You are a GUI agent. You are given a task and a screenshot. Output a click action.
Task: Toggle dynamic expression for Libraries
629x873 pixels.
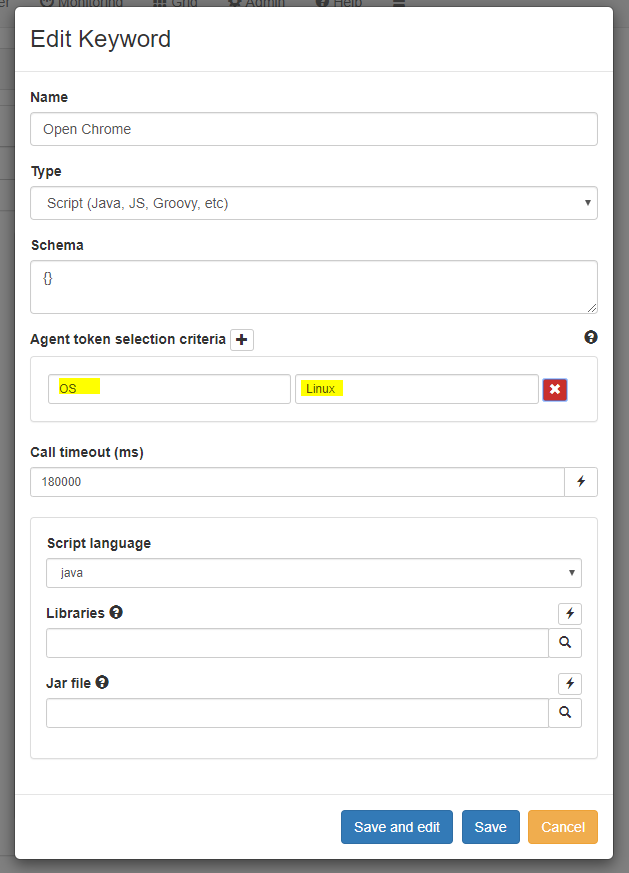click(570, 614)
